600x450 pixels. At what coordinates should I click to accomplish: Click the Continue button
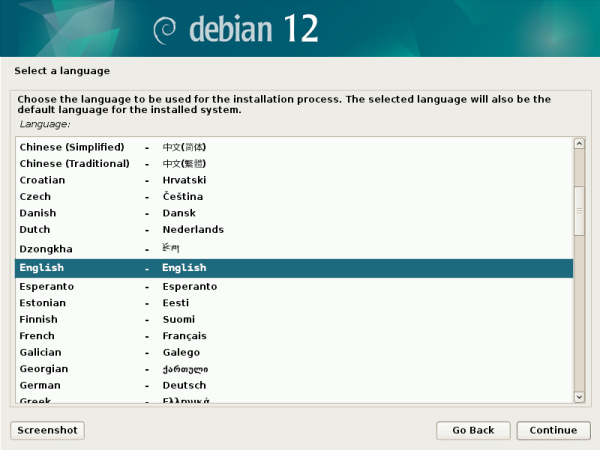(553, 430)
